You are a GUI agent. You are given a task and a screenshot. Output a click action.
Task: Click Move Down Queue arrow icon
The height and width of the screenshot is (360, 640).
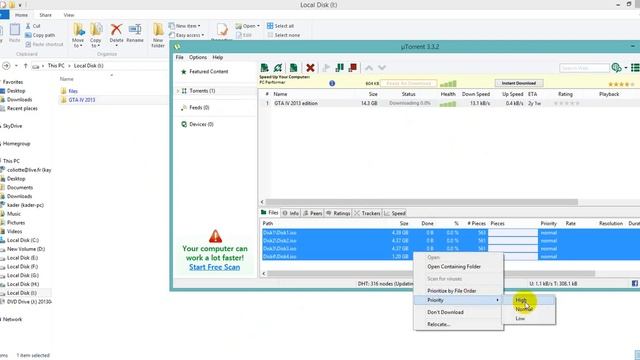coord(382,68)
